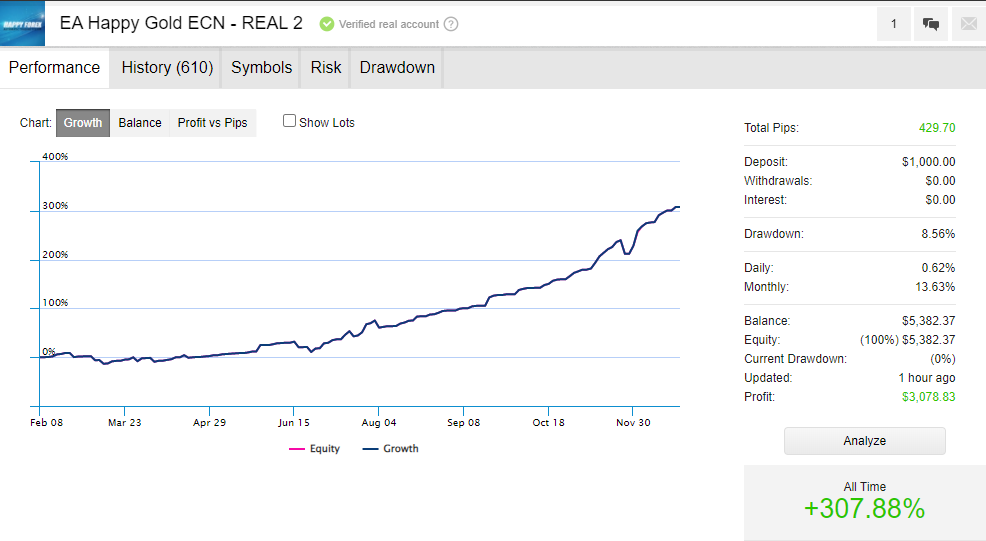Select the Growth chart button
The width and height of the screenshot is (986, 541).
point(83,123)
